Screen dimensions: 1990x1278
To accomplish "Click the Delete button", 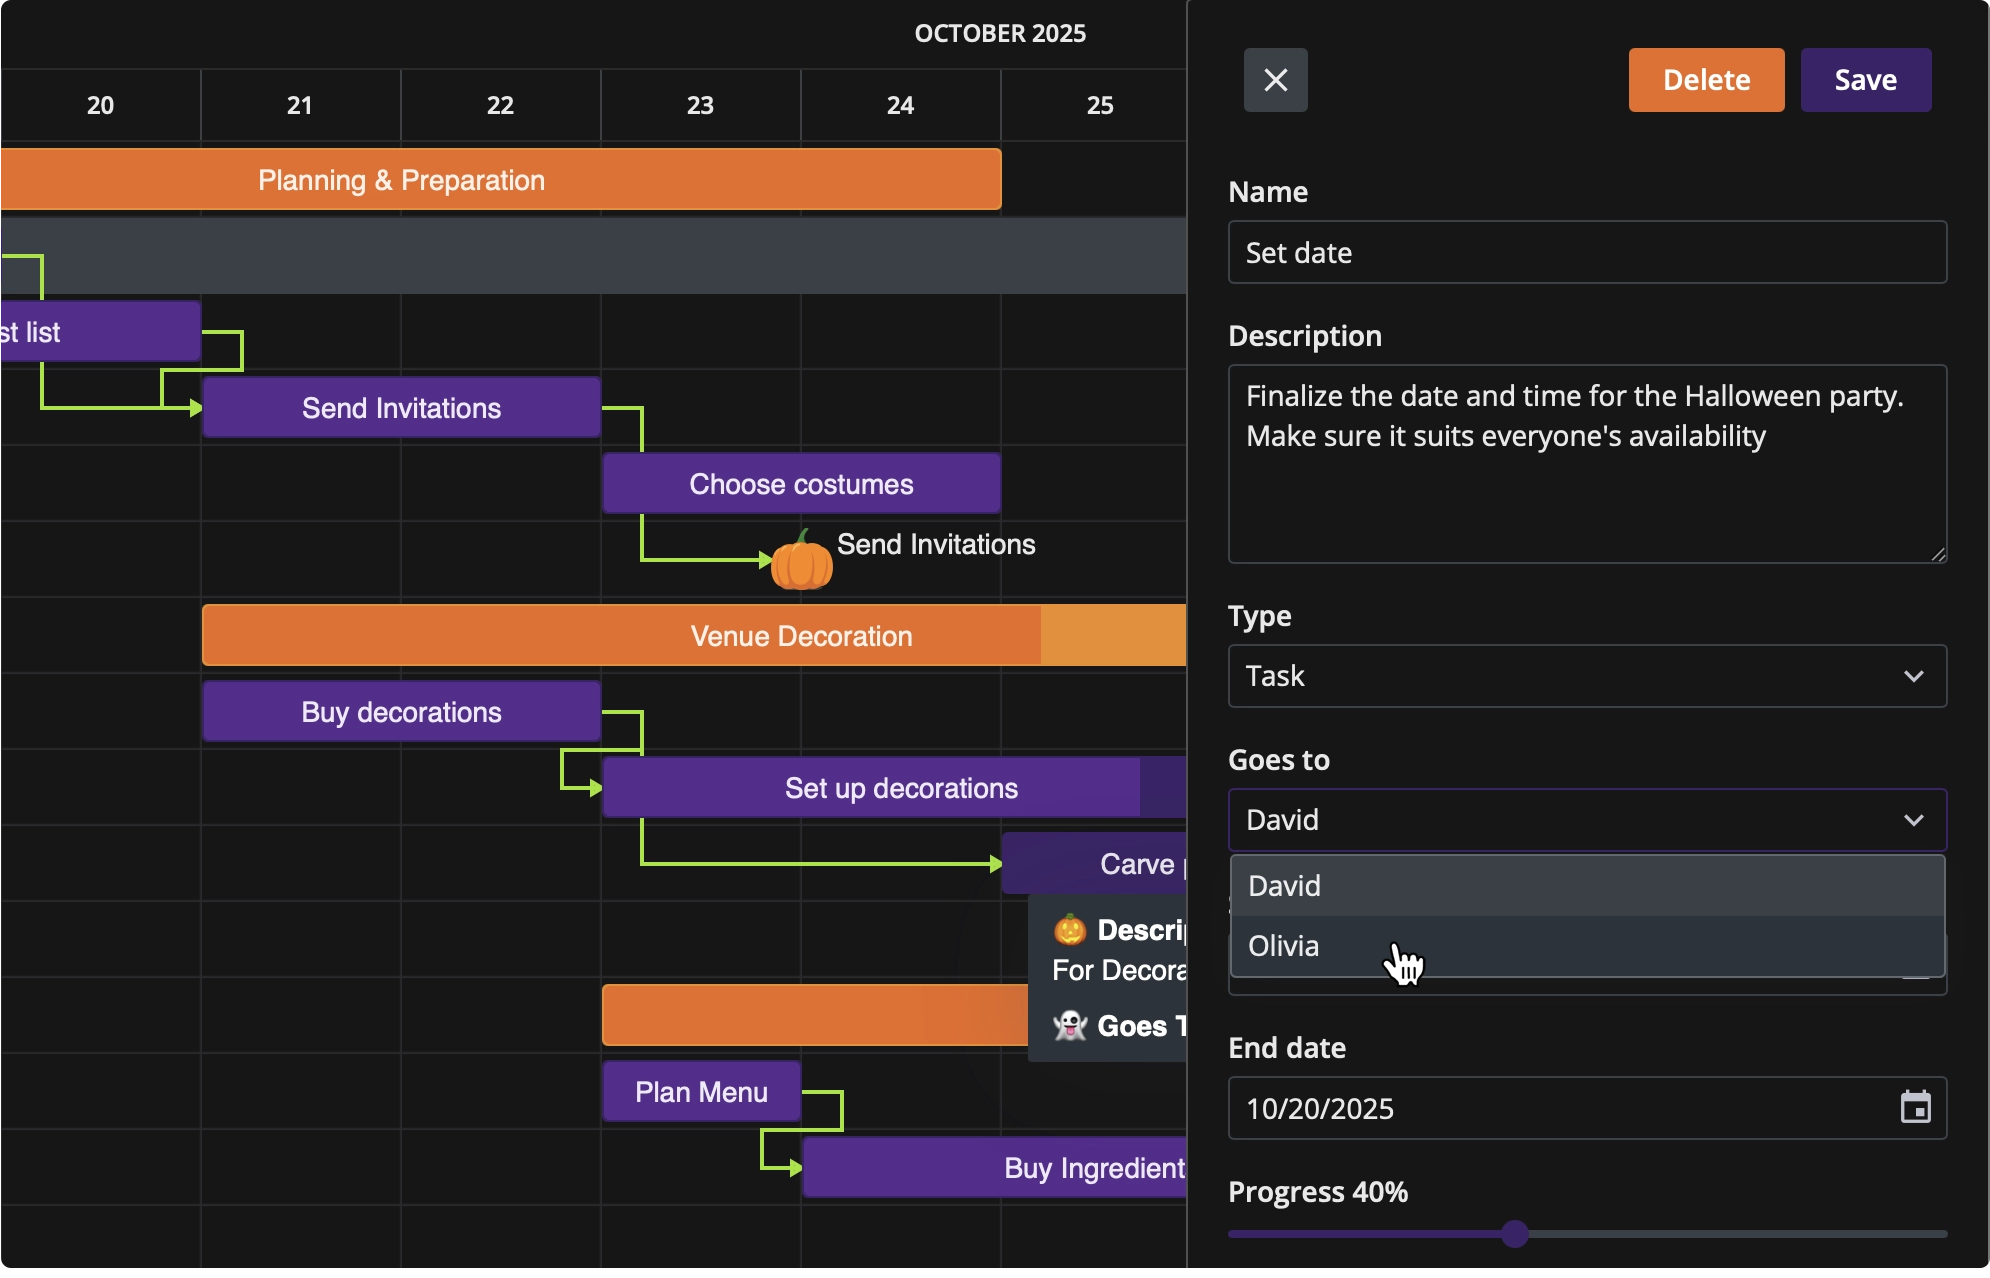I will tap(1705, 79).
